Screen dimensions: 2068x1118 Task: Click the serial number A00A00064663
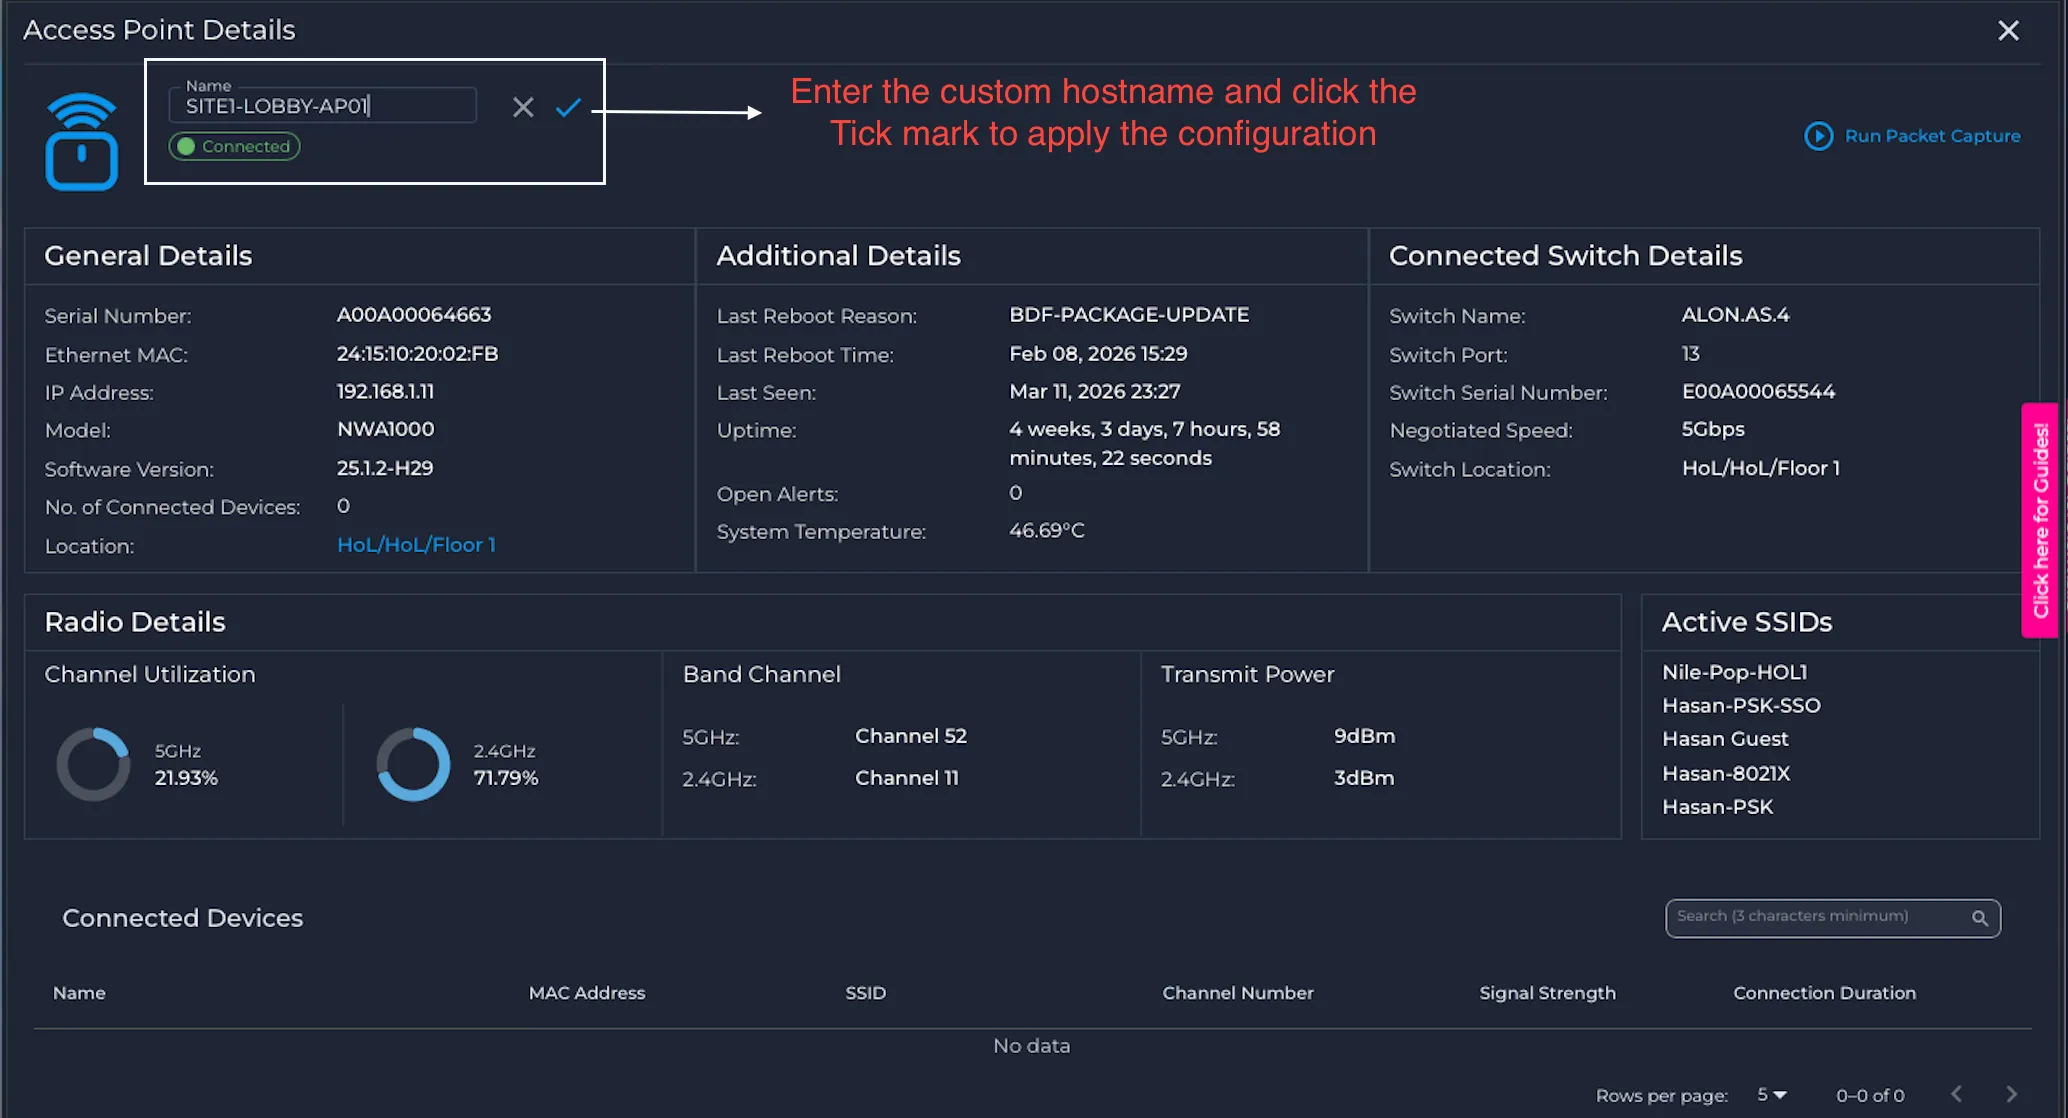pyautogui.click(x=414, y=315)
